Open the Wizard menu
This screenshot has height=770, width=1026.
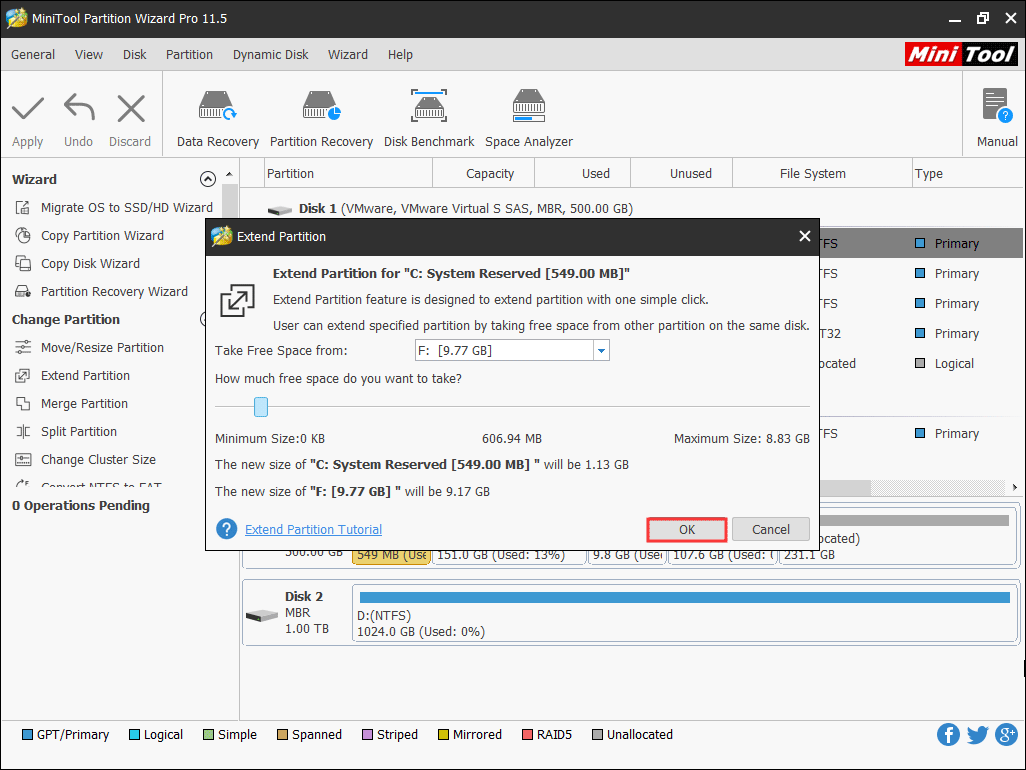click(347, 54)
